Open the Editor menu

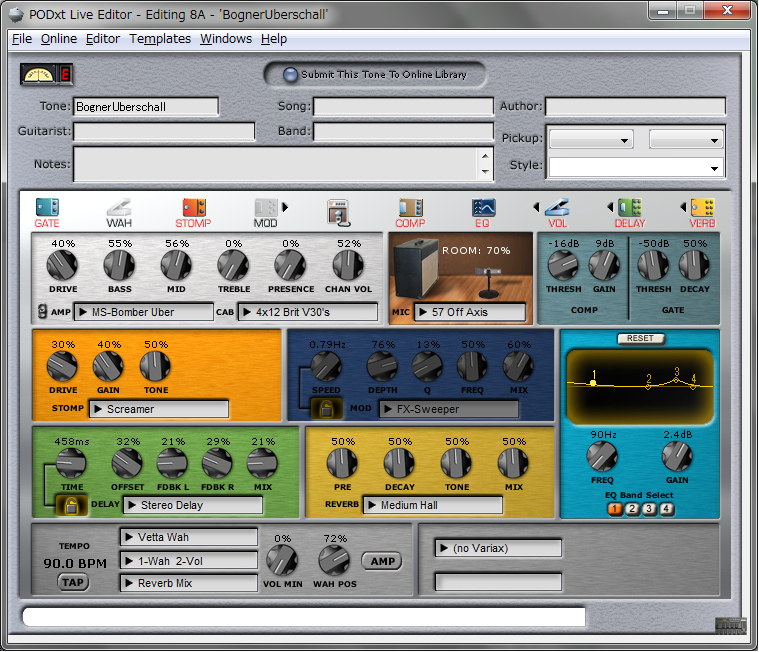point(103,39)
